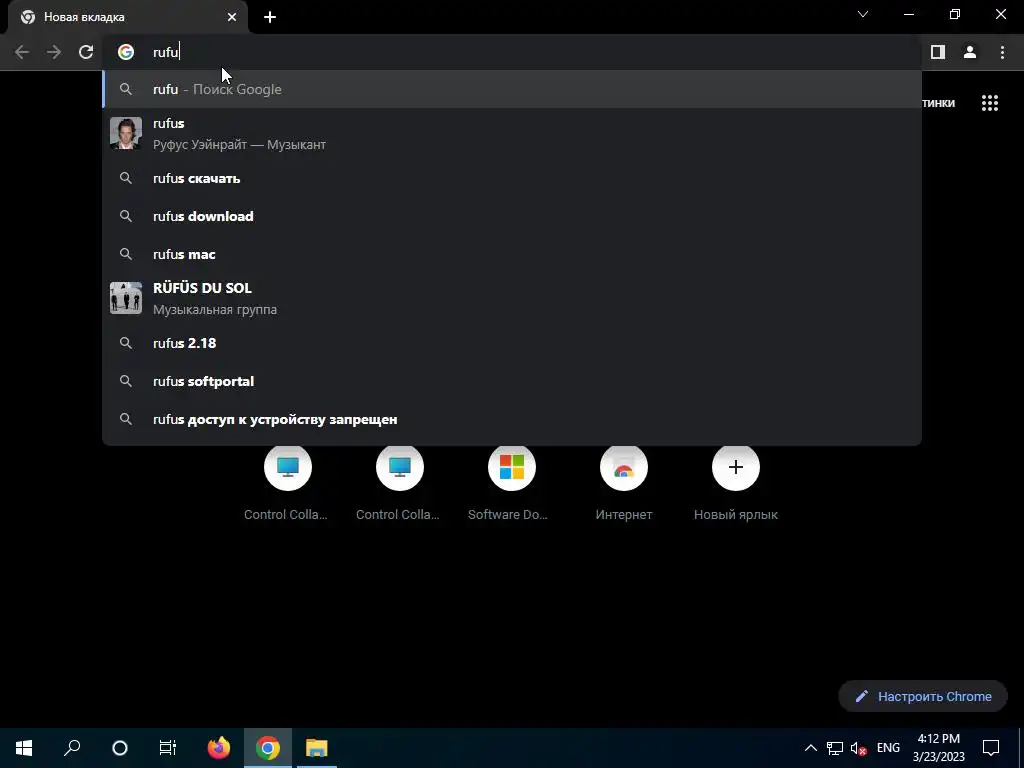Open the Windows Start menu
Image resolution: width=1024 pixels, height=768 pixels.
24,748
